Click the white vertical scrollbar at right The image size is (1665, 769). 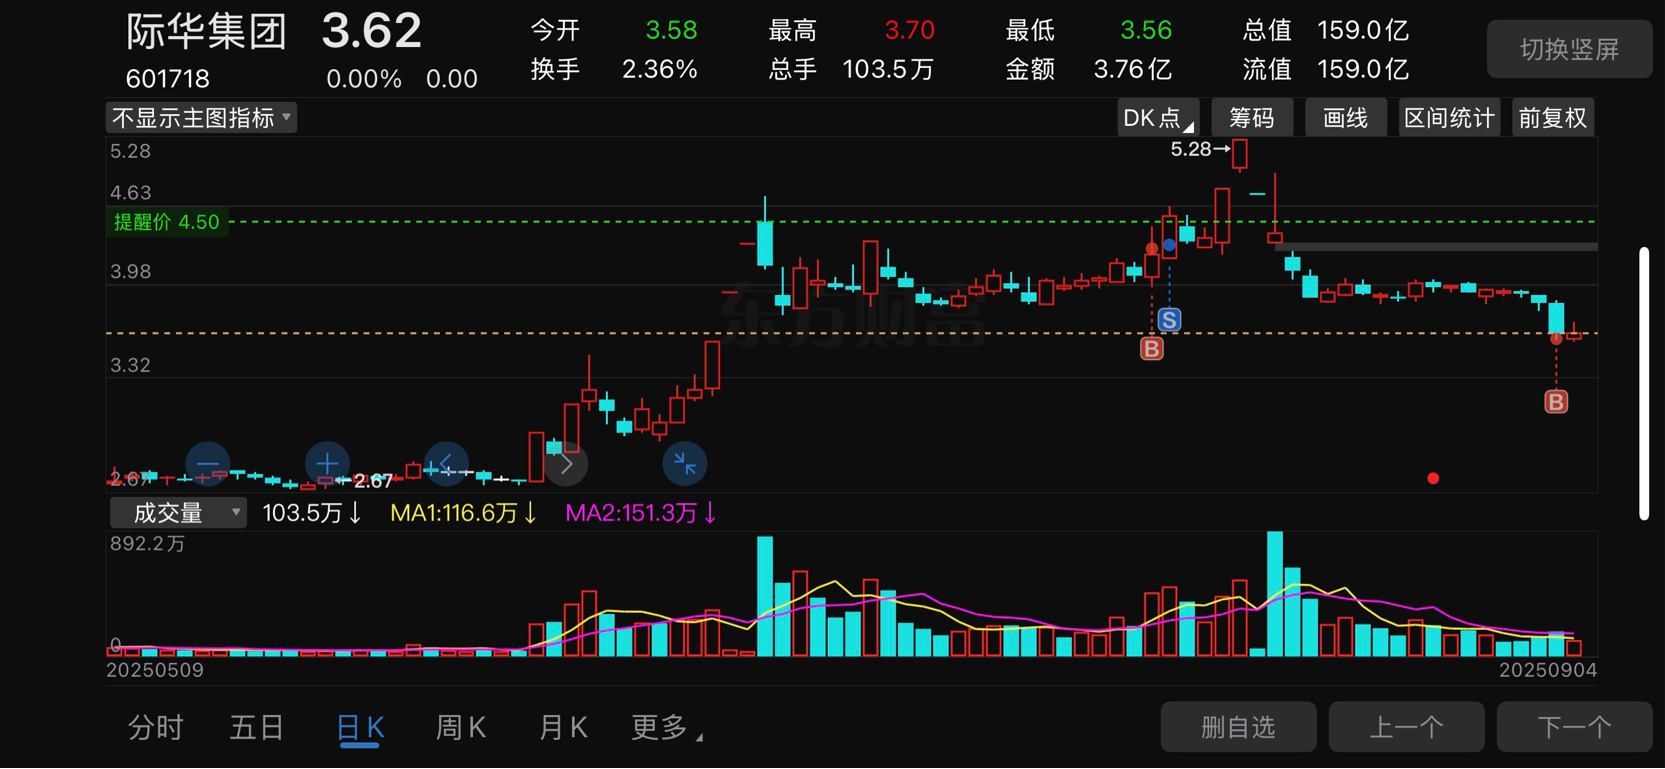coord(1644,383)
